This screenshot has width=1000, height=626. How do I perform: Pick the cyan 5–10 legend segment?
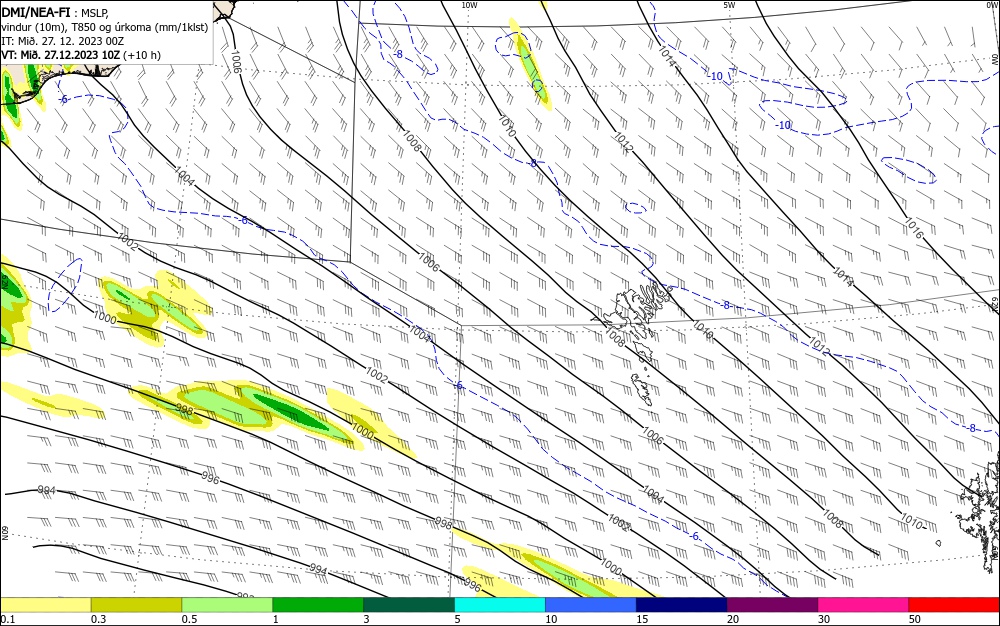500,605
